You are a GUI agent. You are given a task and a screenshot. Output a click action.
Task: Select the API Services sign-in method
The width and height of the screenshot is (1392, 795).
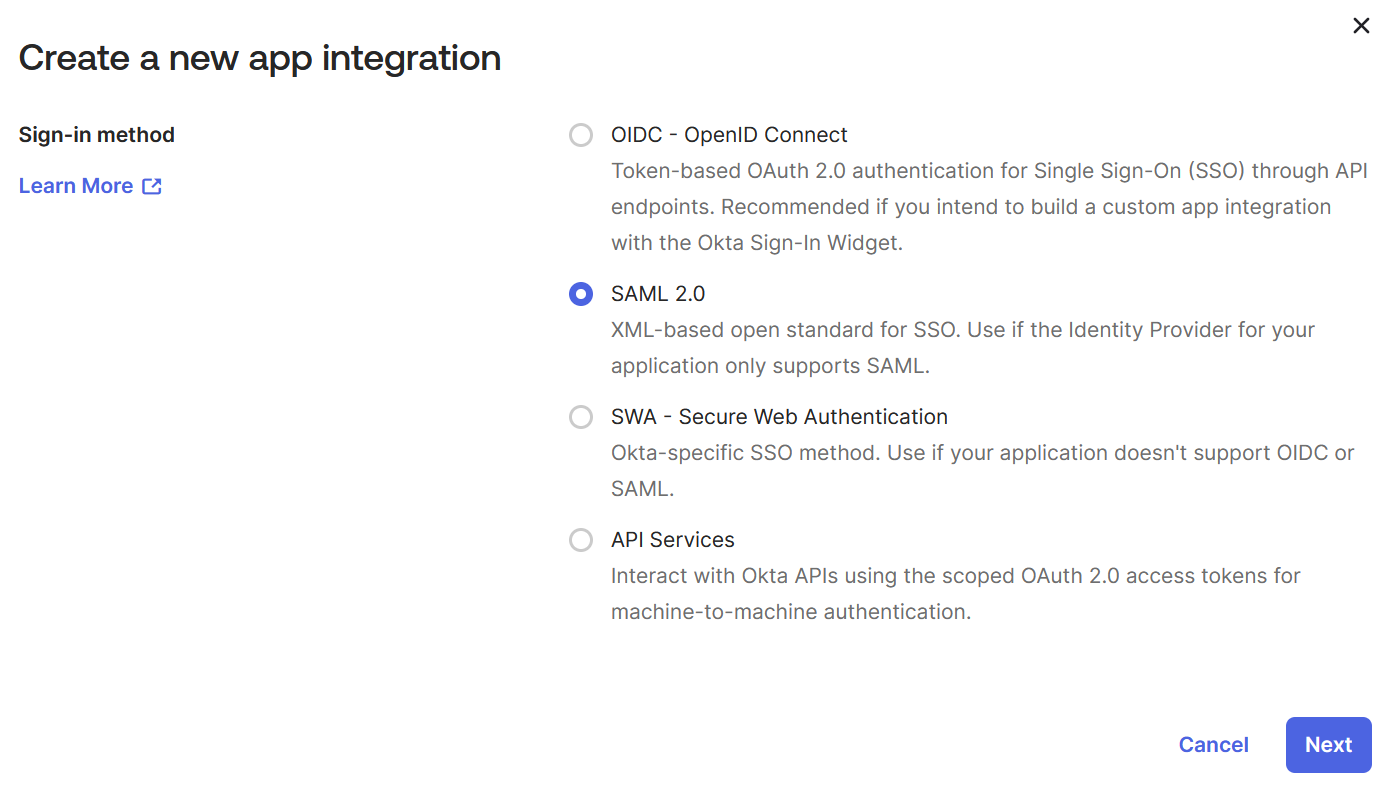581,540
